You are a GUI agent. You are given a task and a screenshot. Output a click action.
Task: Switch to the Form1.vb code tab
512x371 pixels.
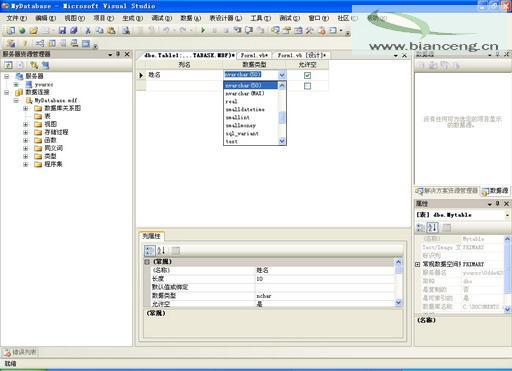(255, 55)
